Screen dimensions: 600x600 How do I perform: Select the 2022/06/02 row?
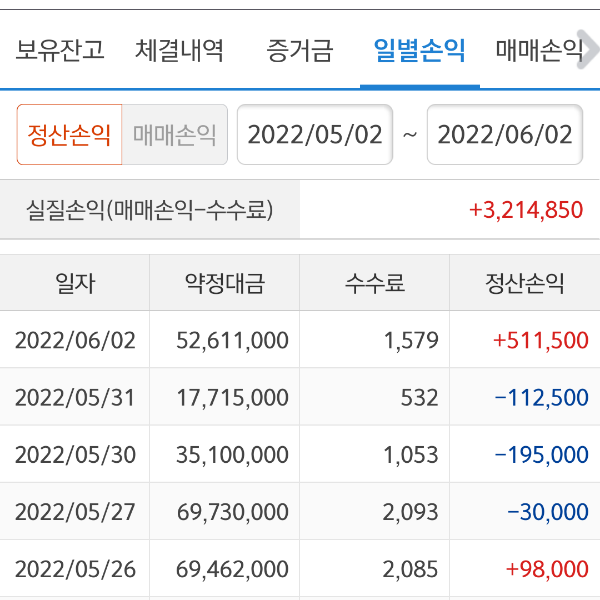tap(75, 340)
